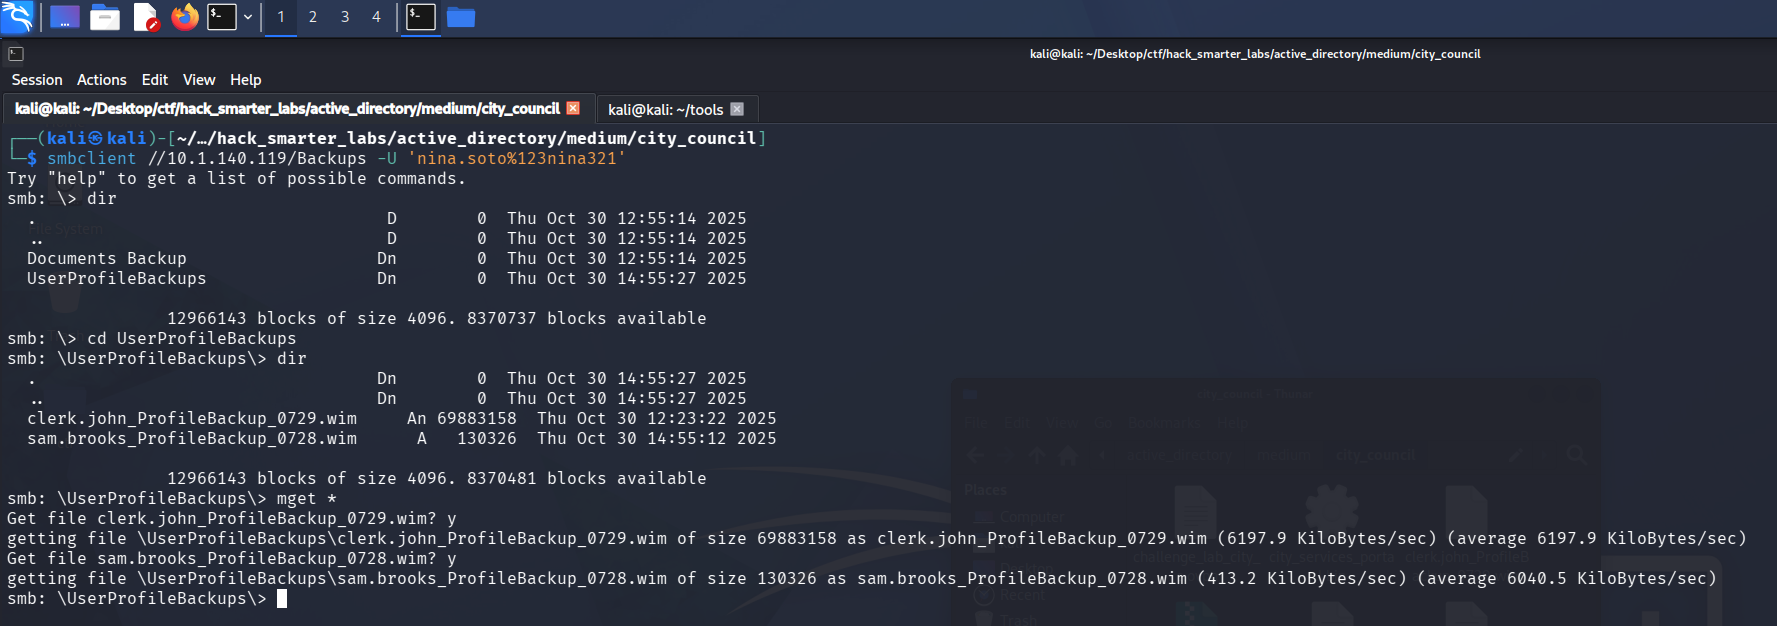Open the terminal emulator launcher icon
The height and width of the screenshot is (626, 1777).
click(x=221, y=17)
